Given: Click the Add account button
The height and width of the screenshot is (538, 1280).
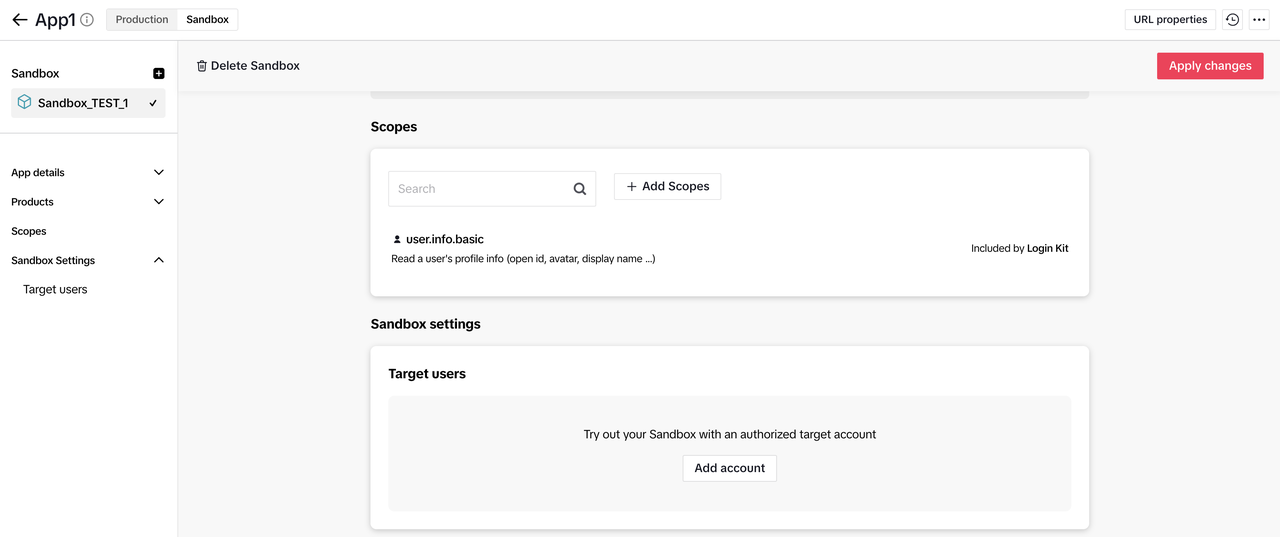Looking at the screenshot, I should [x=729, y=468].
